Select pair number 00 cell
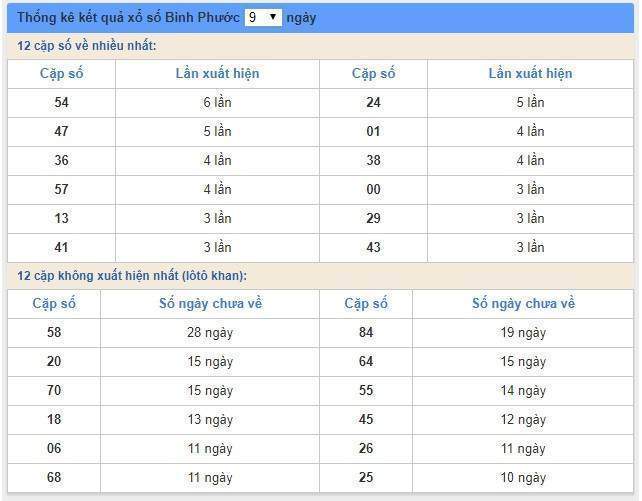Image resolution: width=642 pixels, height=501 pixels. click(373, 190)
